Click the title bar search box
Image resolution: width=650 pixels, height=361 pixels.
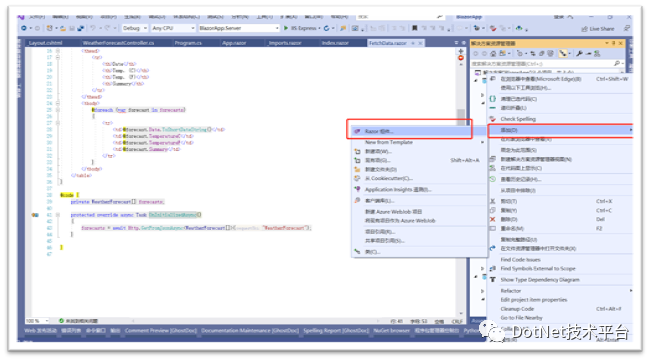pos(399,17)
